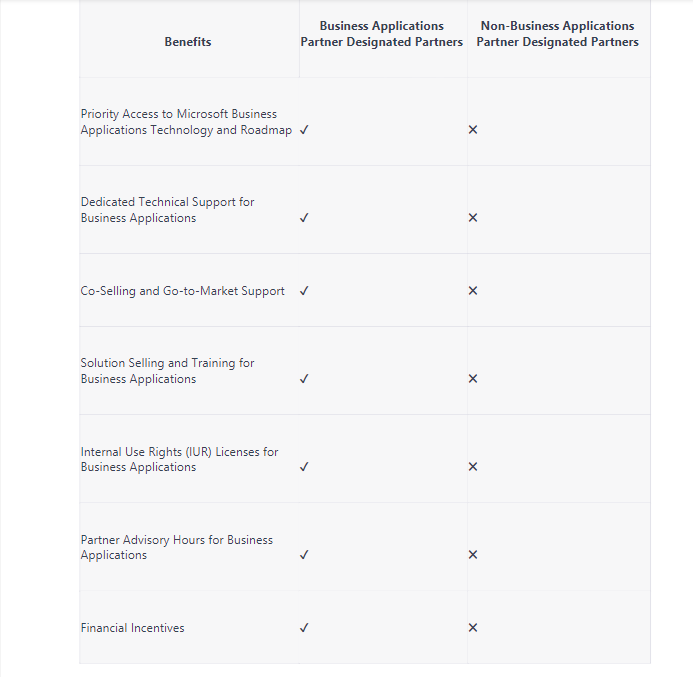Click the checkmark for Dedicated Technical Support
This screenshot has height=677, width=693.
[304, 218]
